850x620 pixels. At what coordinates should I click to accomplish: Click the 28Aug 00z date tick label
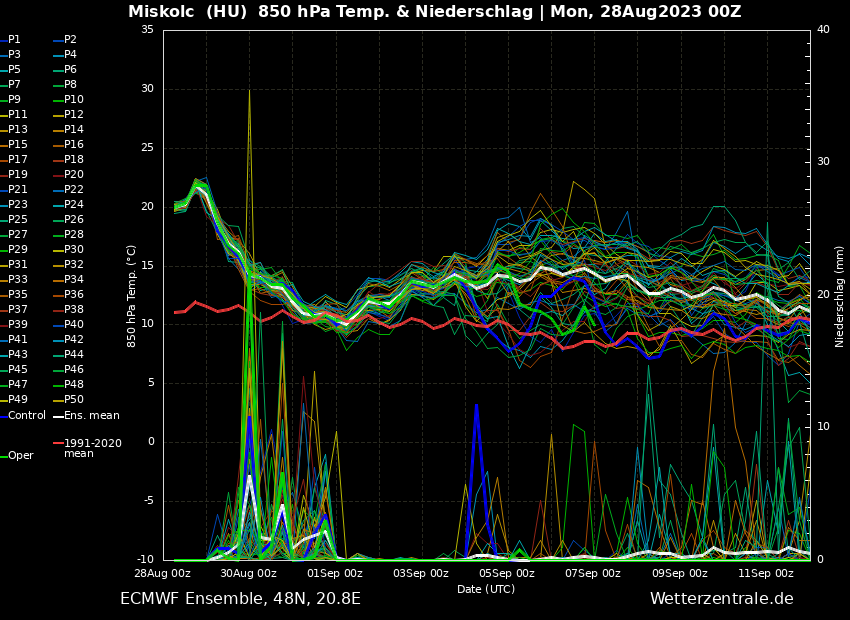[x=163, y=573]
